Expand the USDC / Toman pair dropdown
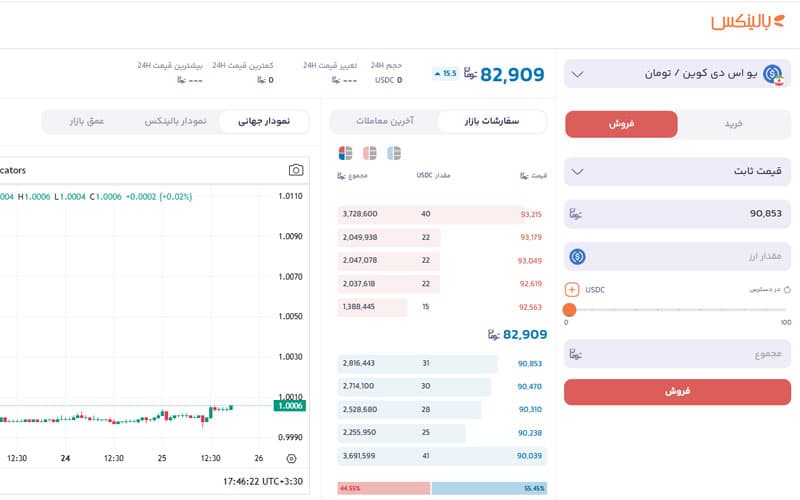 (x=576, y=74)
